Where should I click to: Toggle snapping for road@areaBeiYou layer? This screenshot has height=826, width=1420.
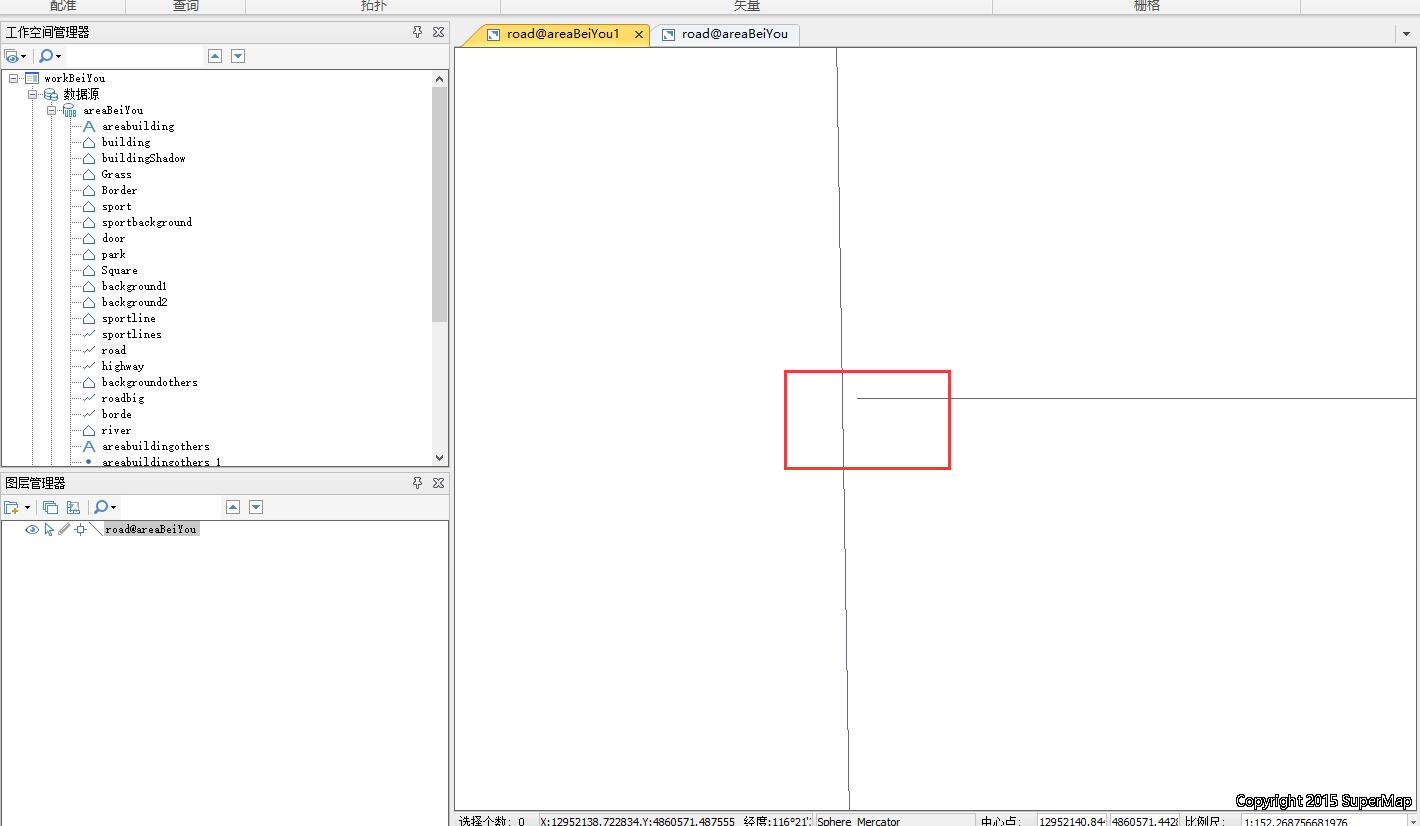(x=80, y=529)
